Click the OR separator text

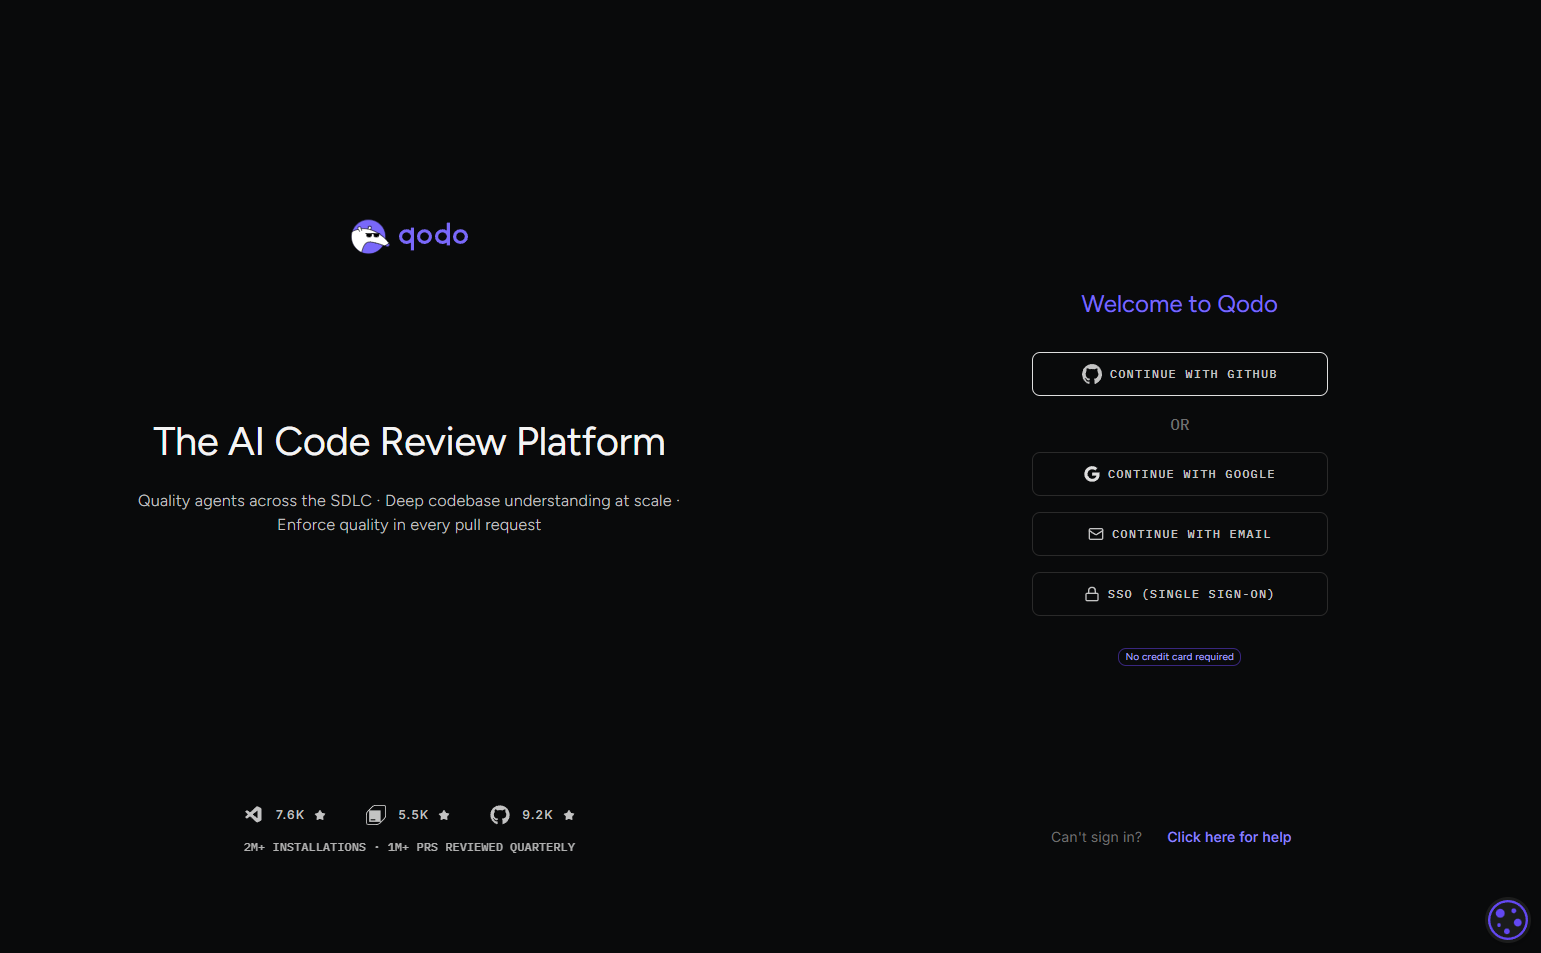1180,425
